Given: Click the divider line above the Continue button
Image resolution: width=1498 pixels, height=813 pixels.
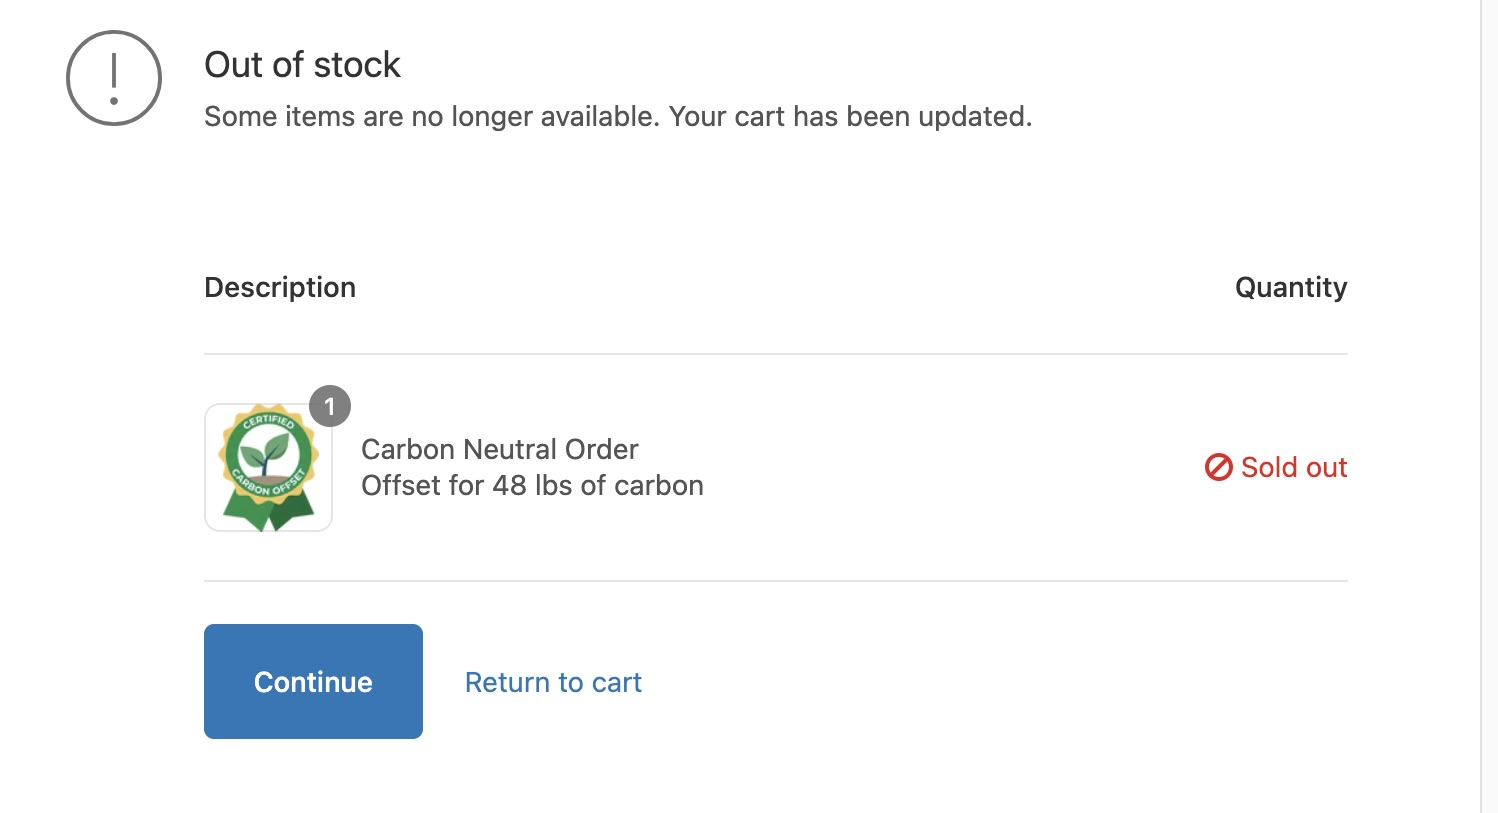Looking at the screenshot, I should coord(775,581).
